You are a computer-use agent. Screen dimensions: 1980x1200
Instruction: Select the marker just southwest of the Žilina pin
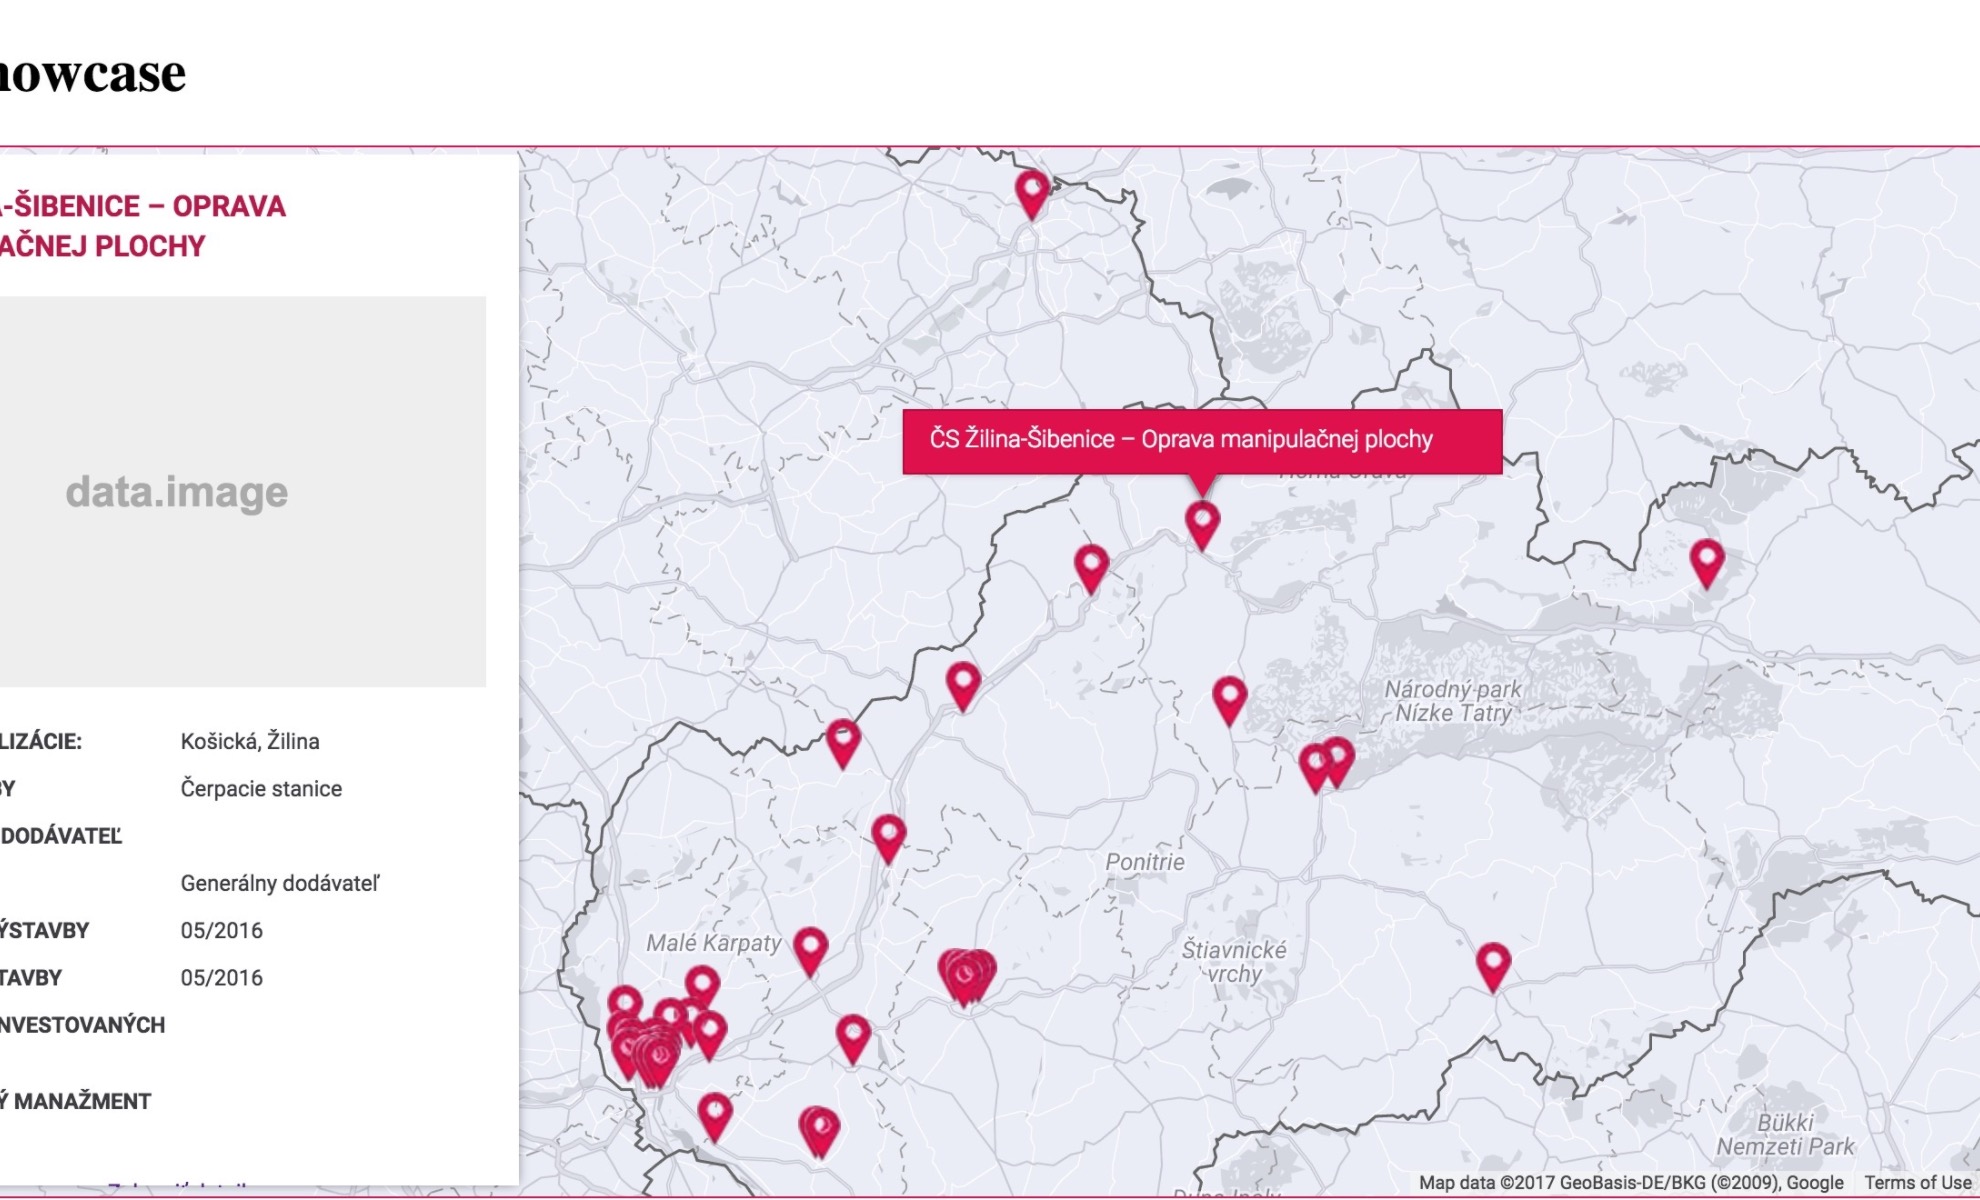1091,566
